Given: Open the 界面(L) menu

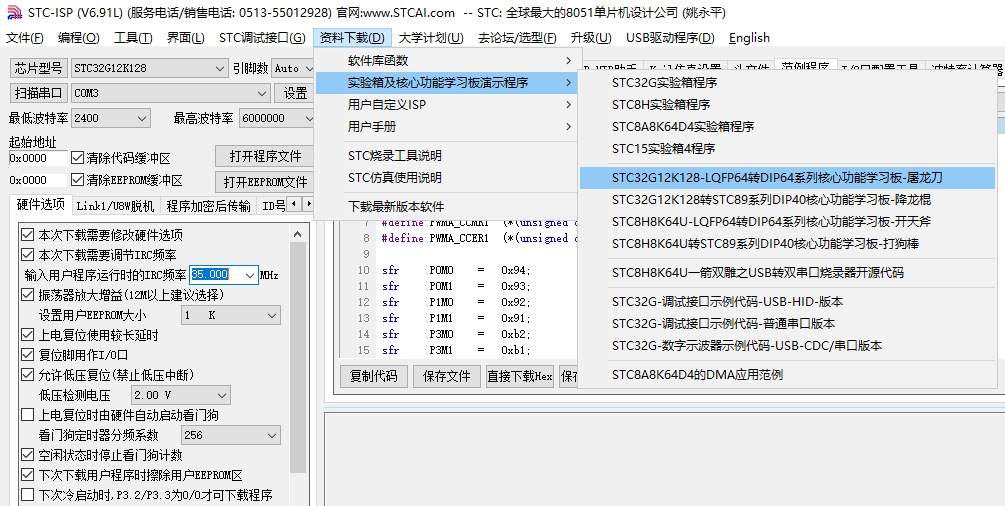Looking at the screenshot, I should pos(186,38).
